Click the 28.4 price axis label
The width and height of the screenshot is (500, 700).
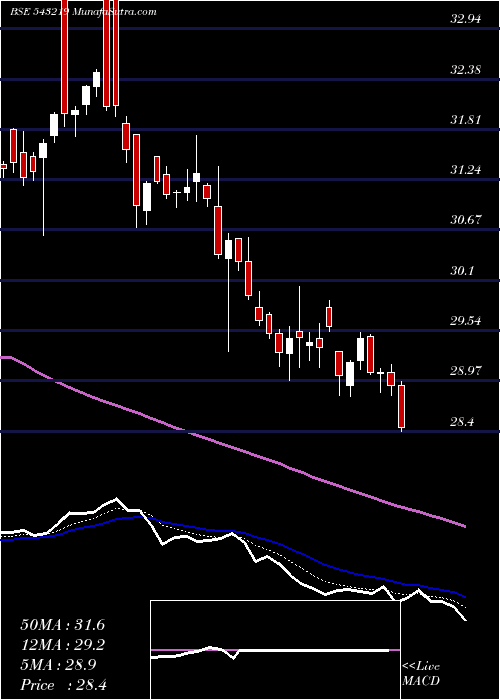click(x=462, y=422)
